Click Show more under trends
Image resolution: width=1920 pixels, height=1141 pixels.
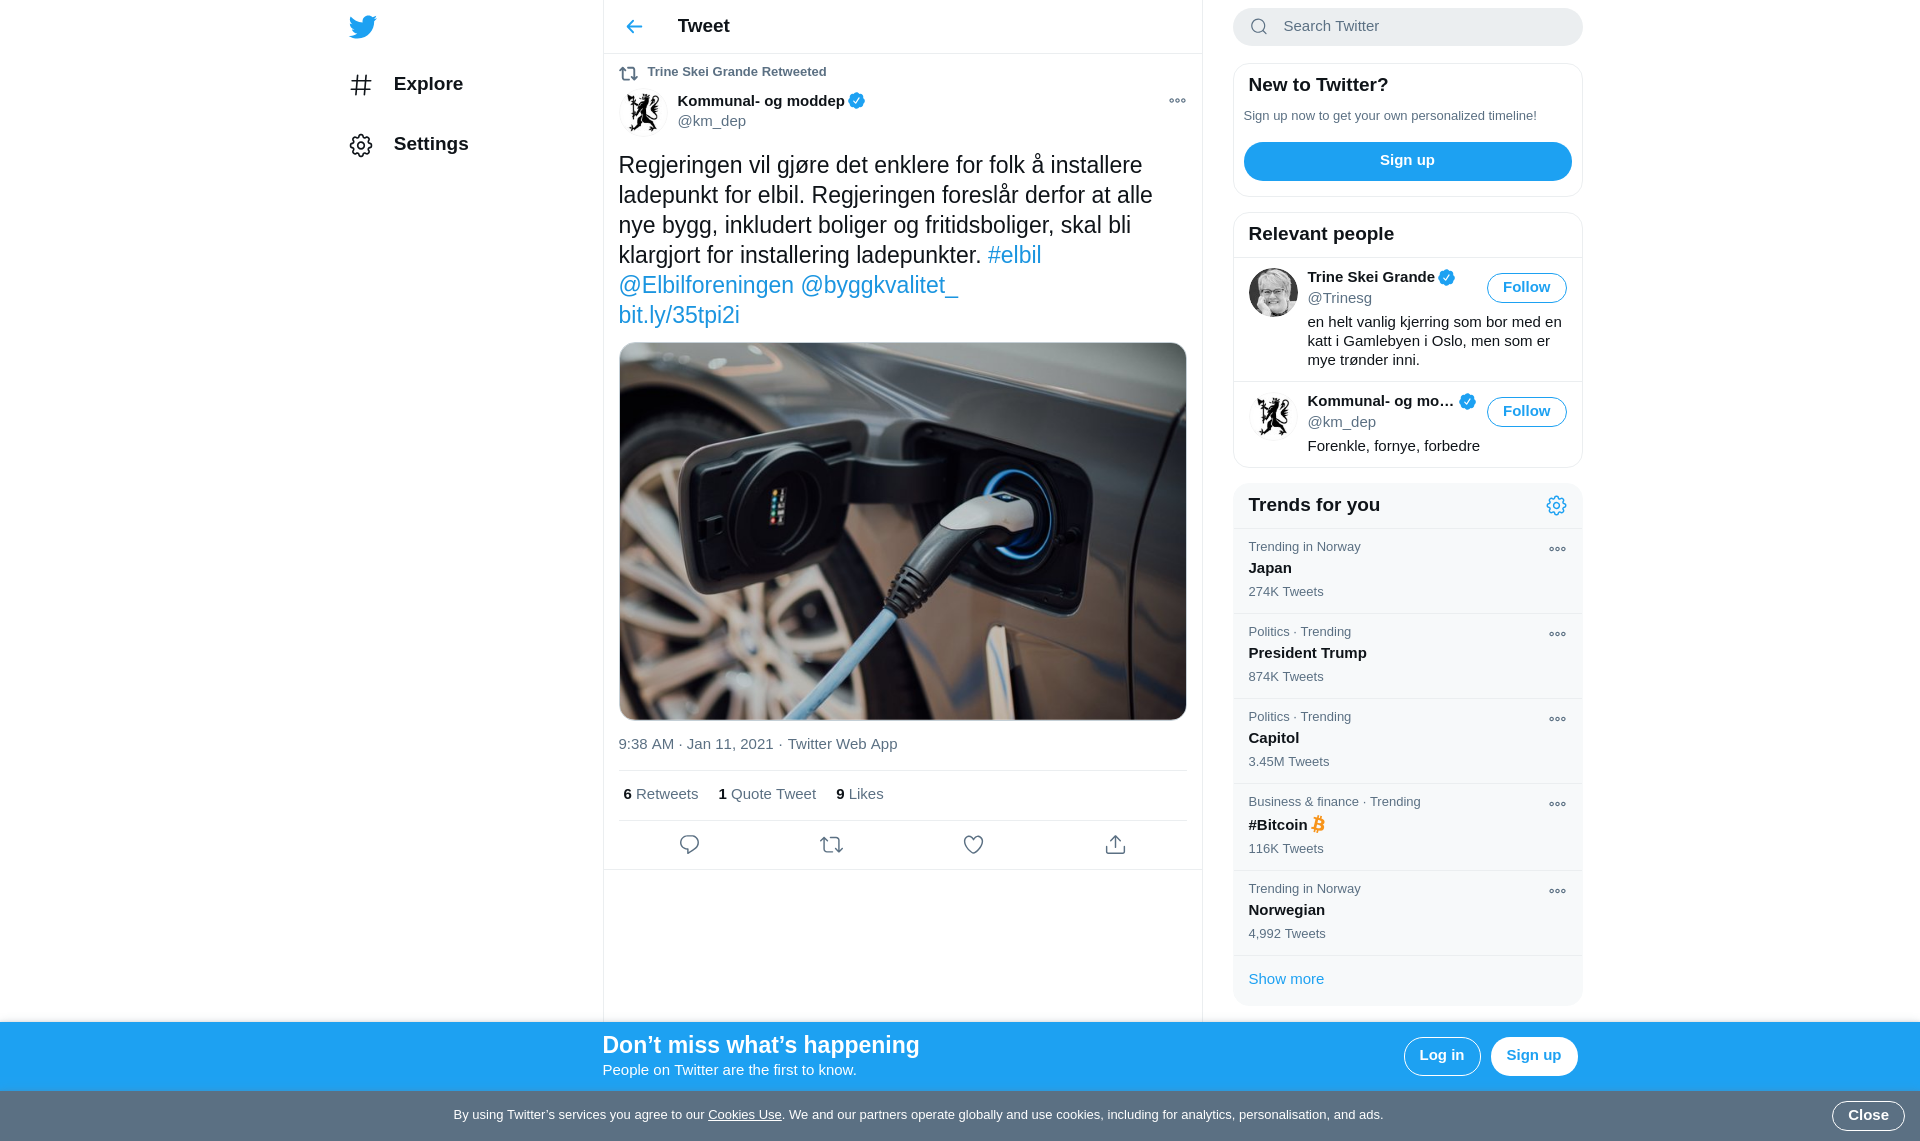[x=1286, y=979]
